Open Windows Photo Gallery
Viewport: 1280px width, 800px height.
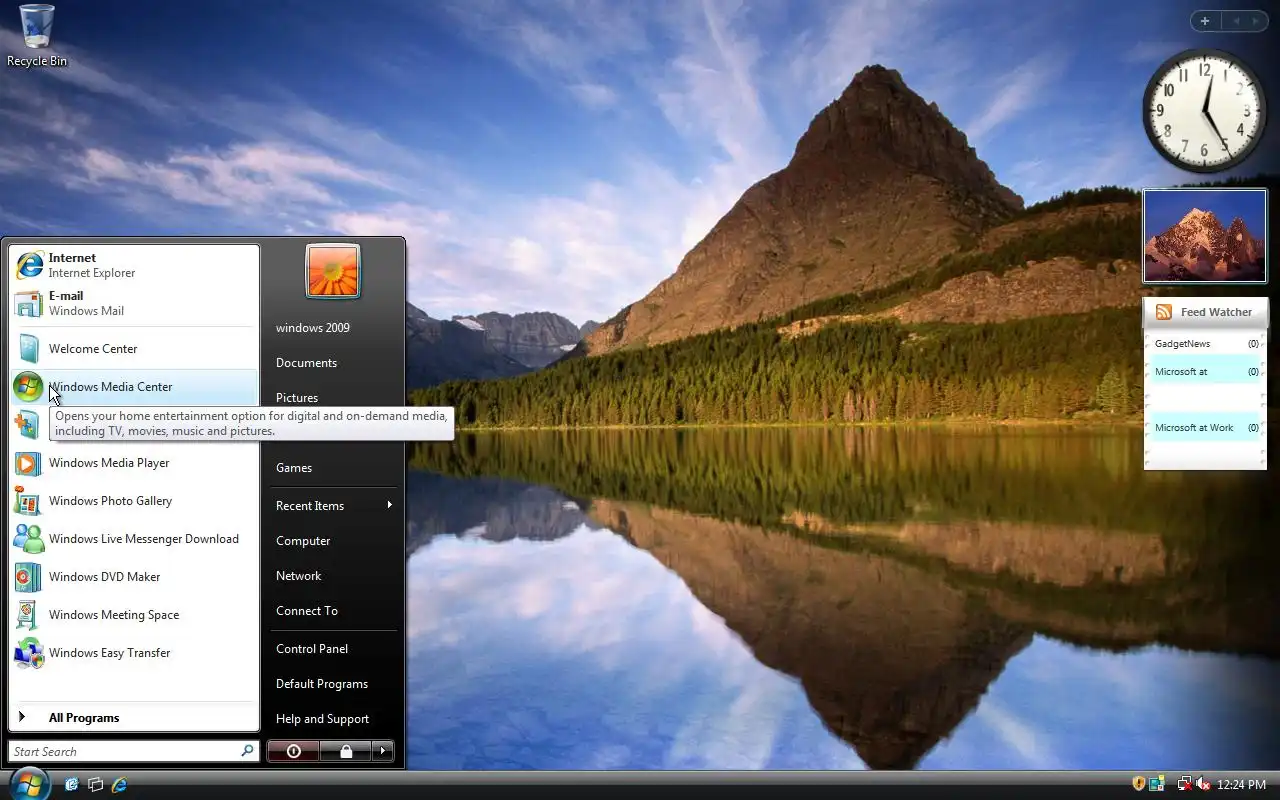(x=134, y=501)
